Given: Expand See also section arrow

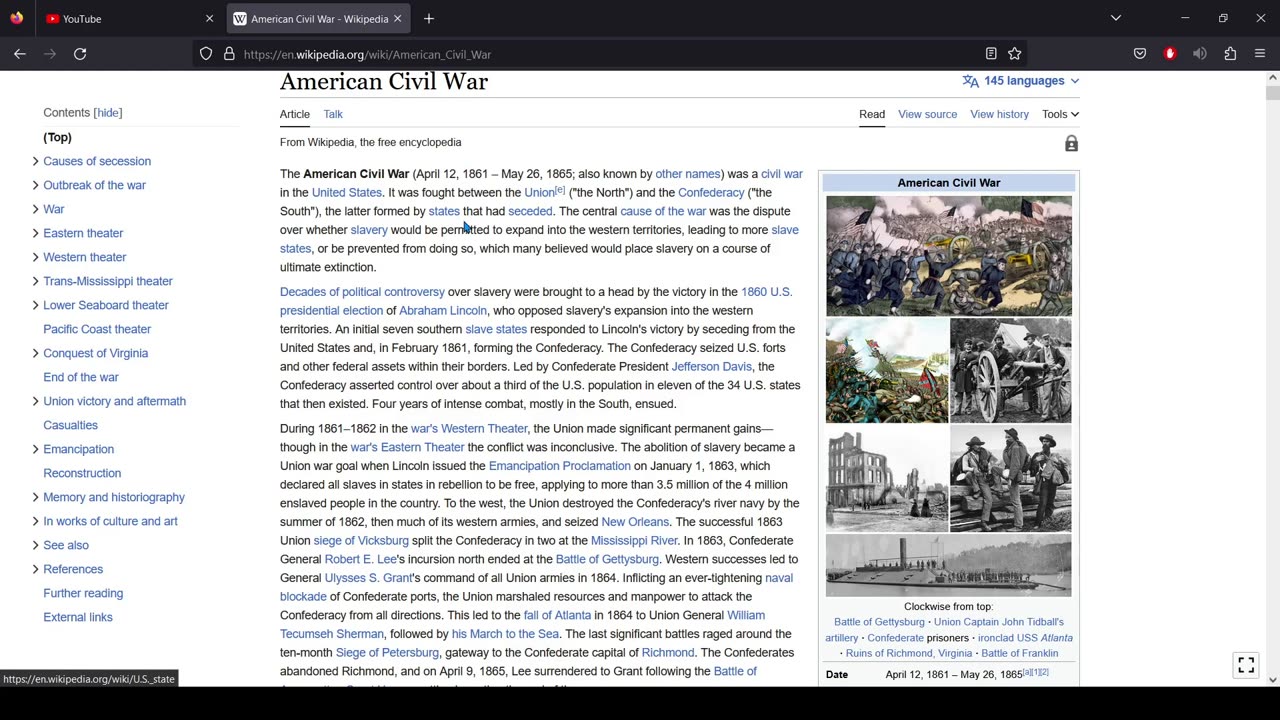Looking at the screenshot, I should tap(35, 545).
